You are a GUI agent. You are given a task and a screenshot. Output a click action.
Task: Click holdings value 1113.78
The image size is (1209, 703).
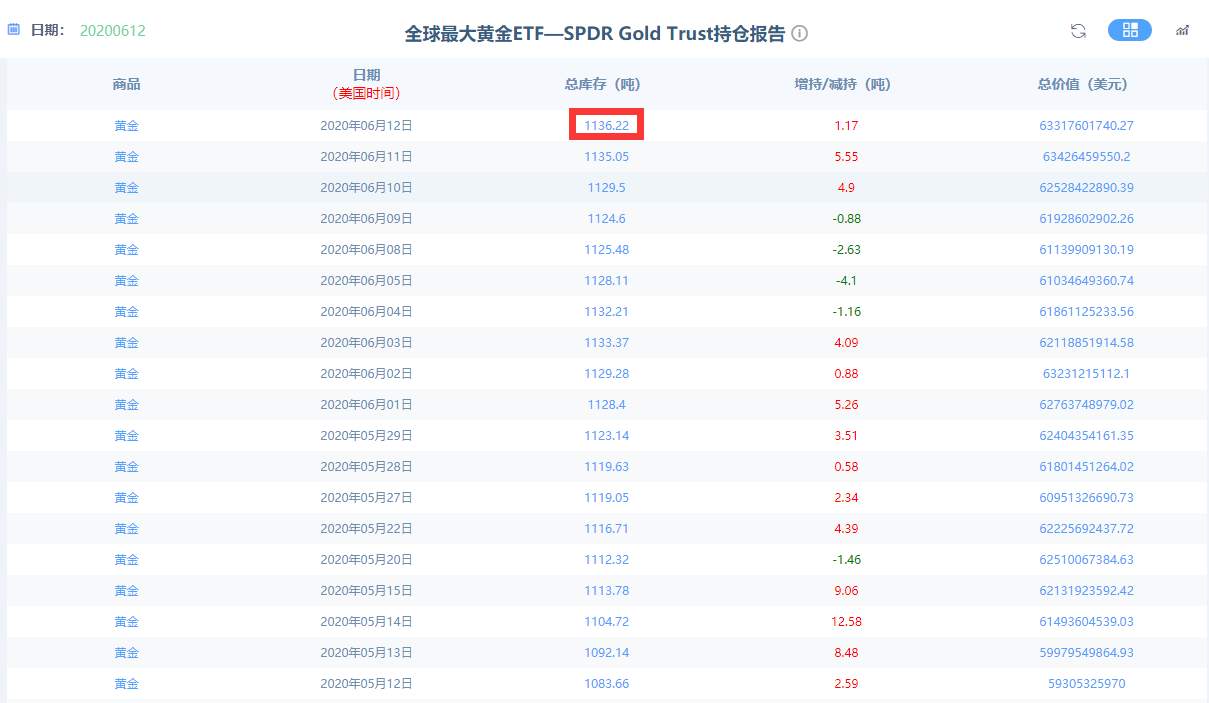pos(607,591)
